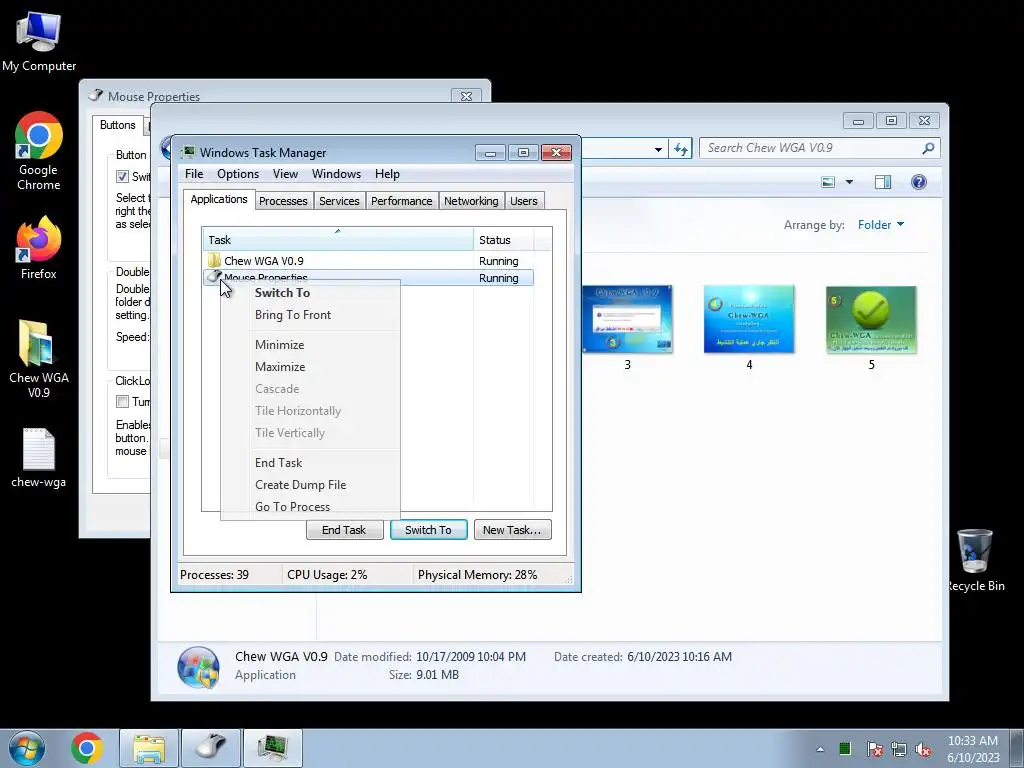Select Buttons tab in Mouse Properties
The width and height of the screenshot is (1024, 768).
(118, 125)
